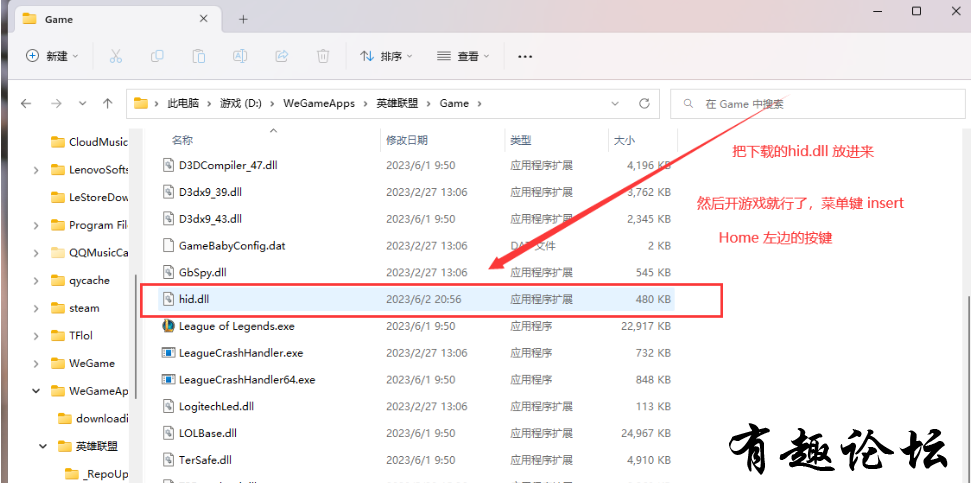Click the Cut scissors icon in toolbar
Screen dimensions: 971x483
tap(115, 56)
